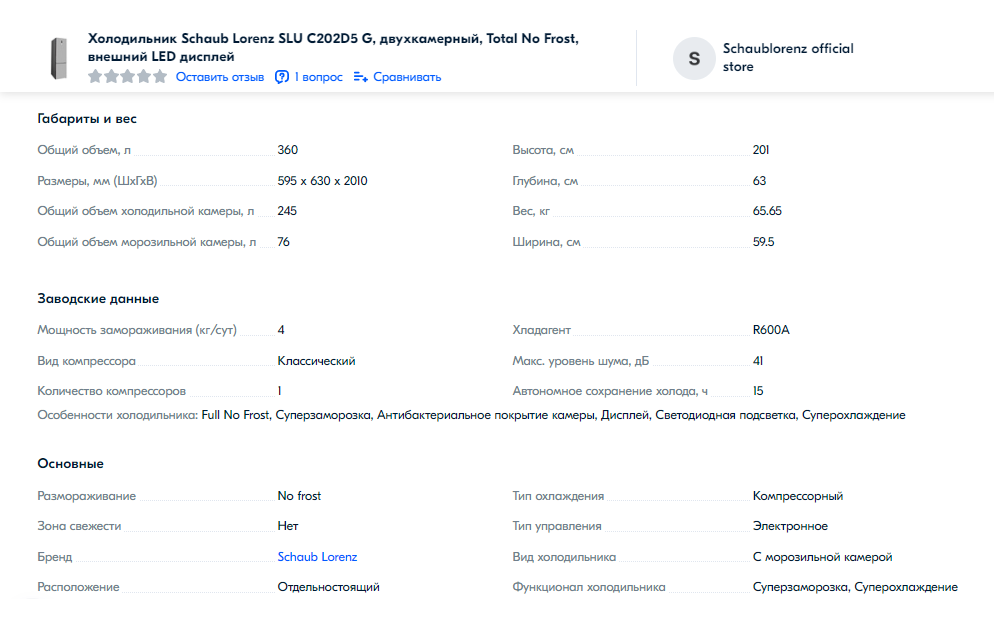
Task: Click the refrigerator product thumbnail image
Action: (58, 58)
